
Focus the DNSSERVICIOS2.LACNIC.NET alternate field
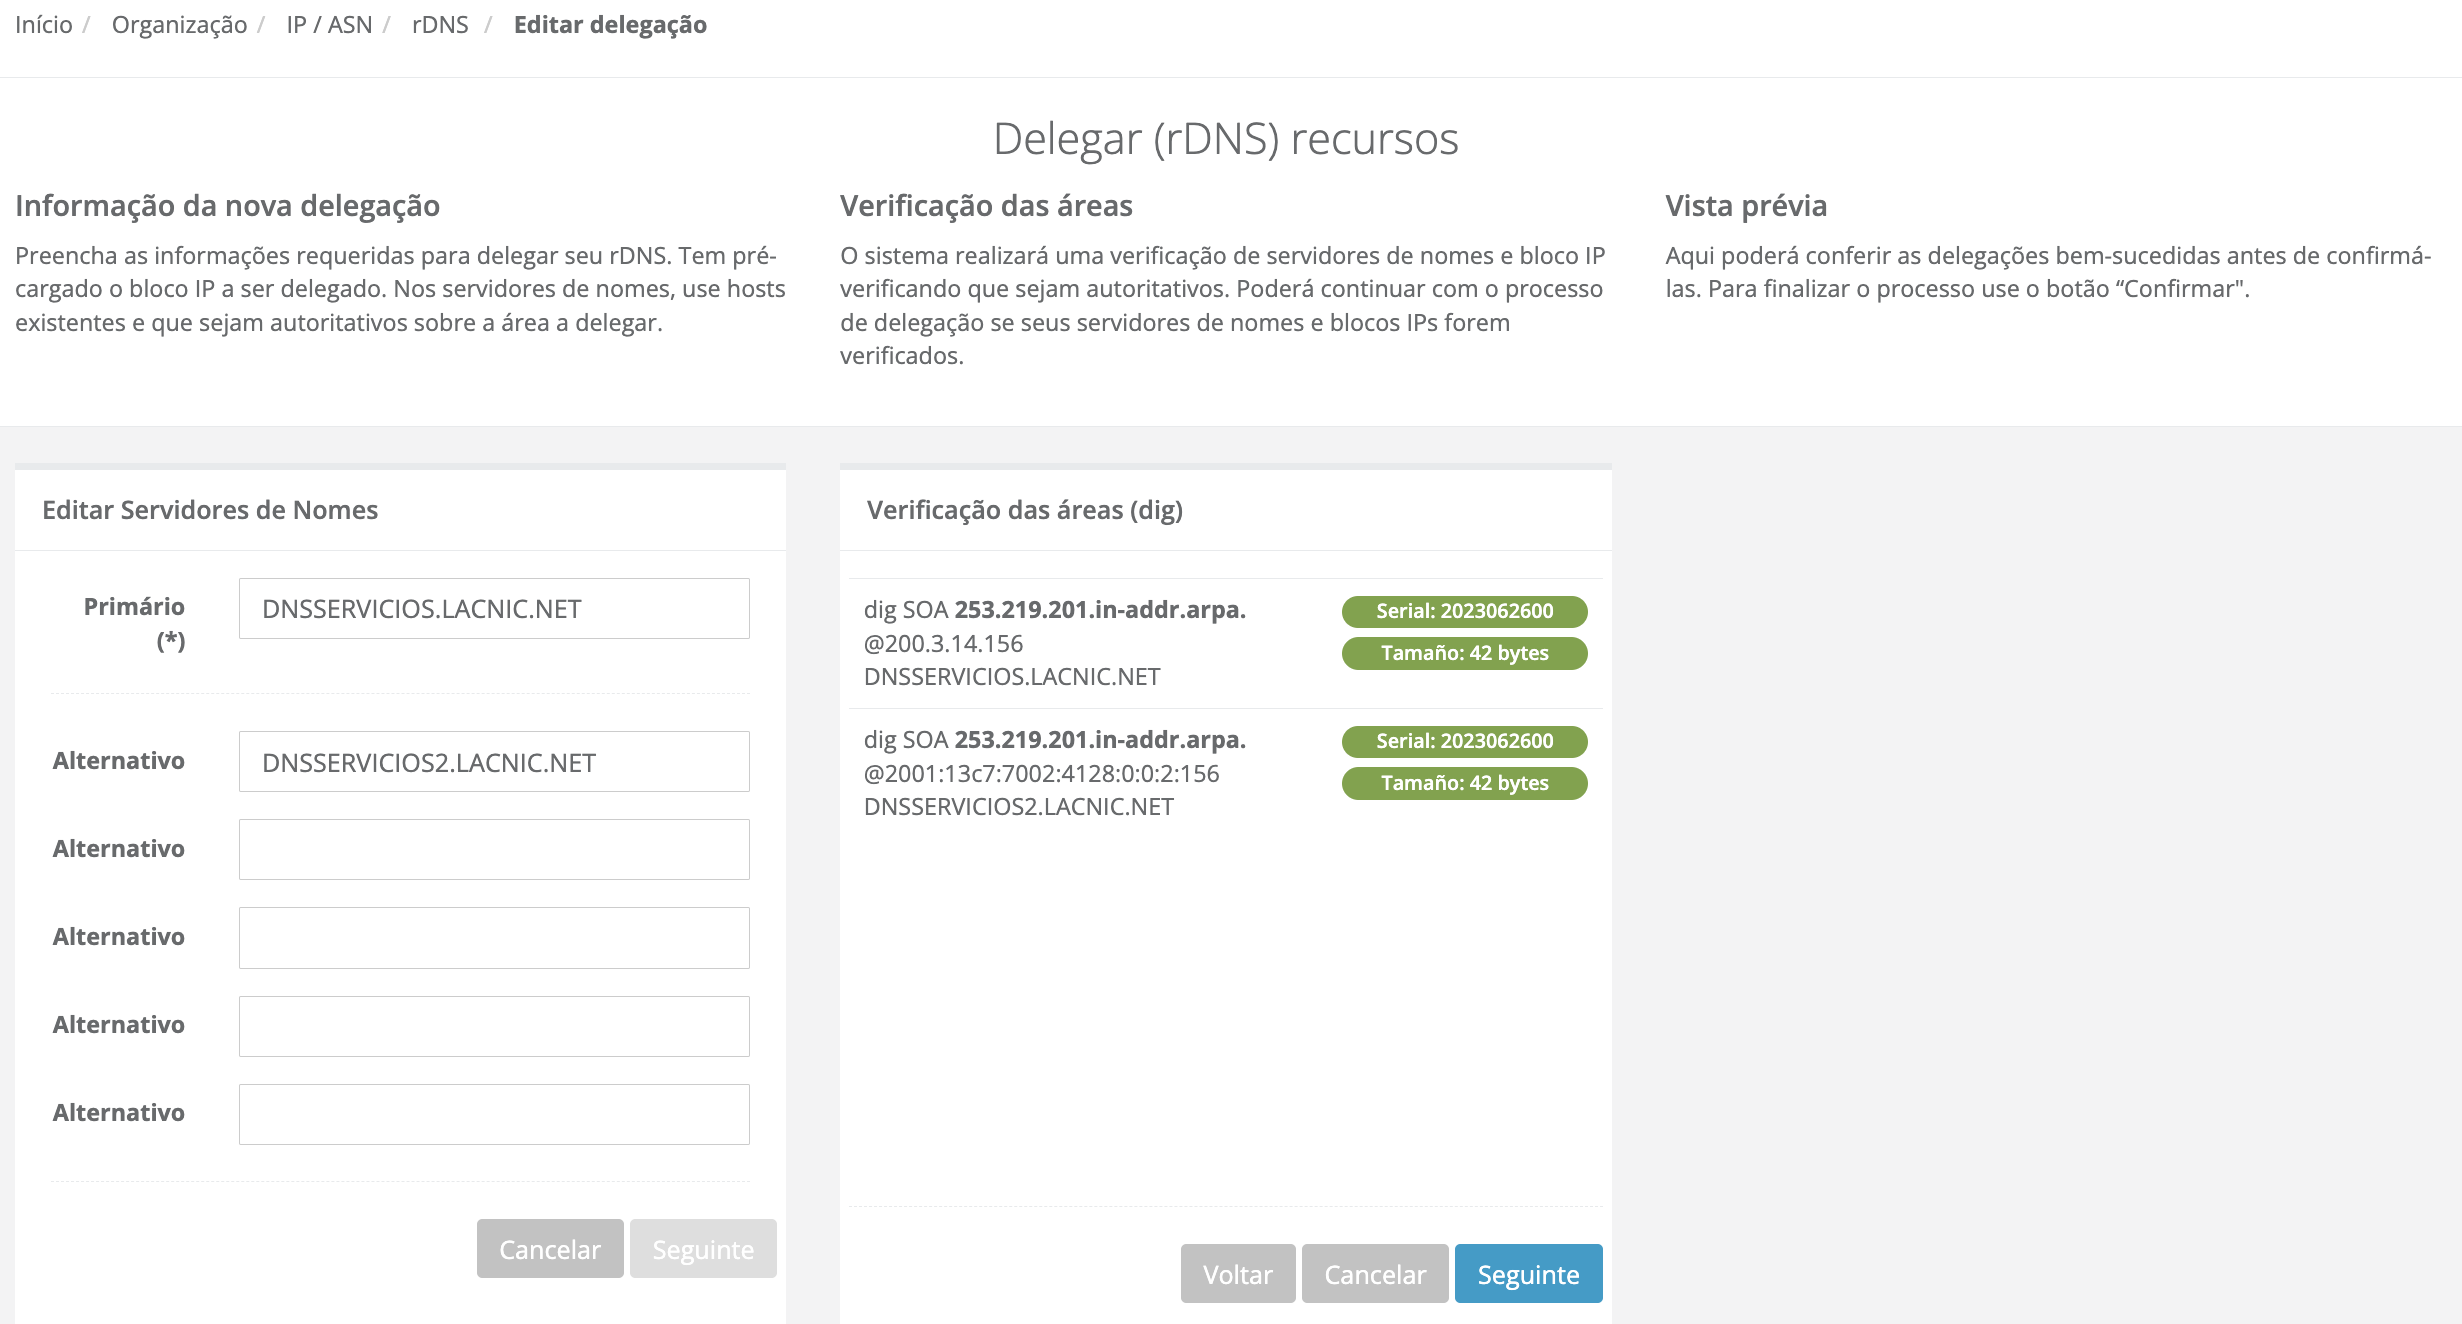pos(494,762)
